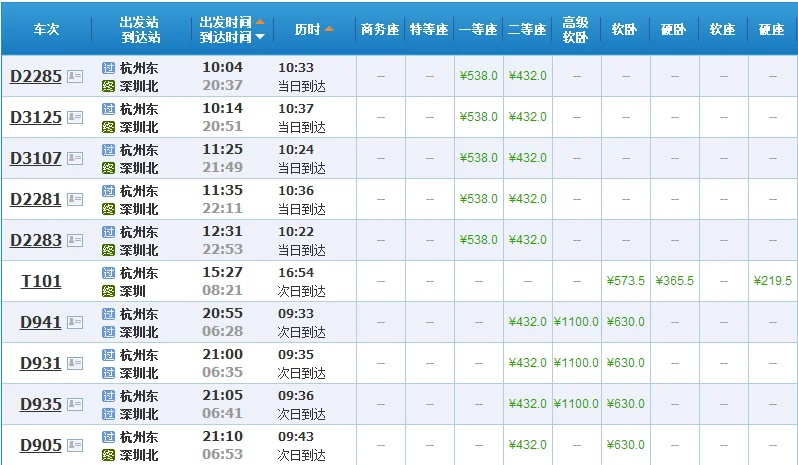Open train D2283 details link

36,240
